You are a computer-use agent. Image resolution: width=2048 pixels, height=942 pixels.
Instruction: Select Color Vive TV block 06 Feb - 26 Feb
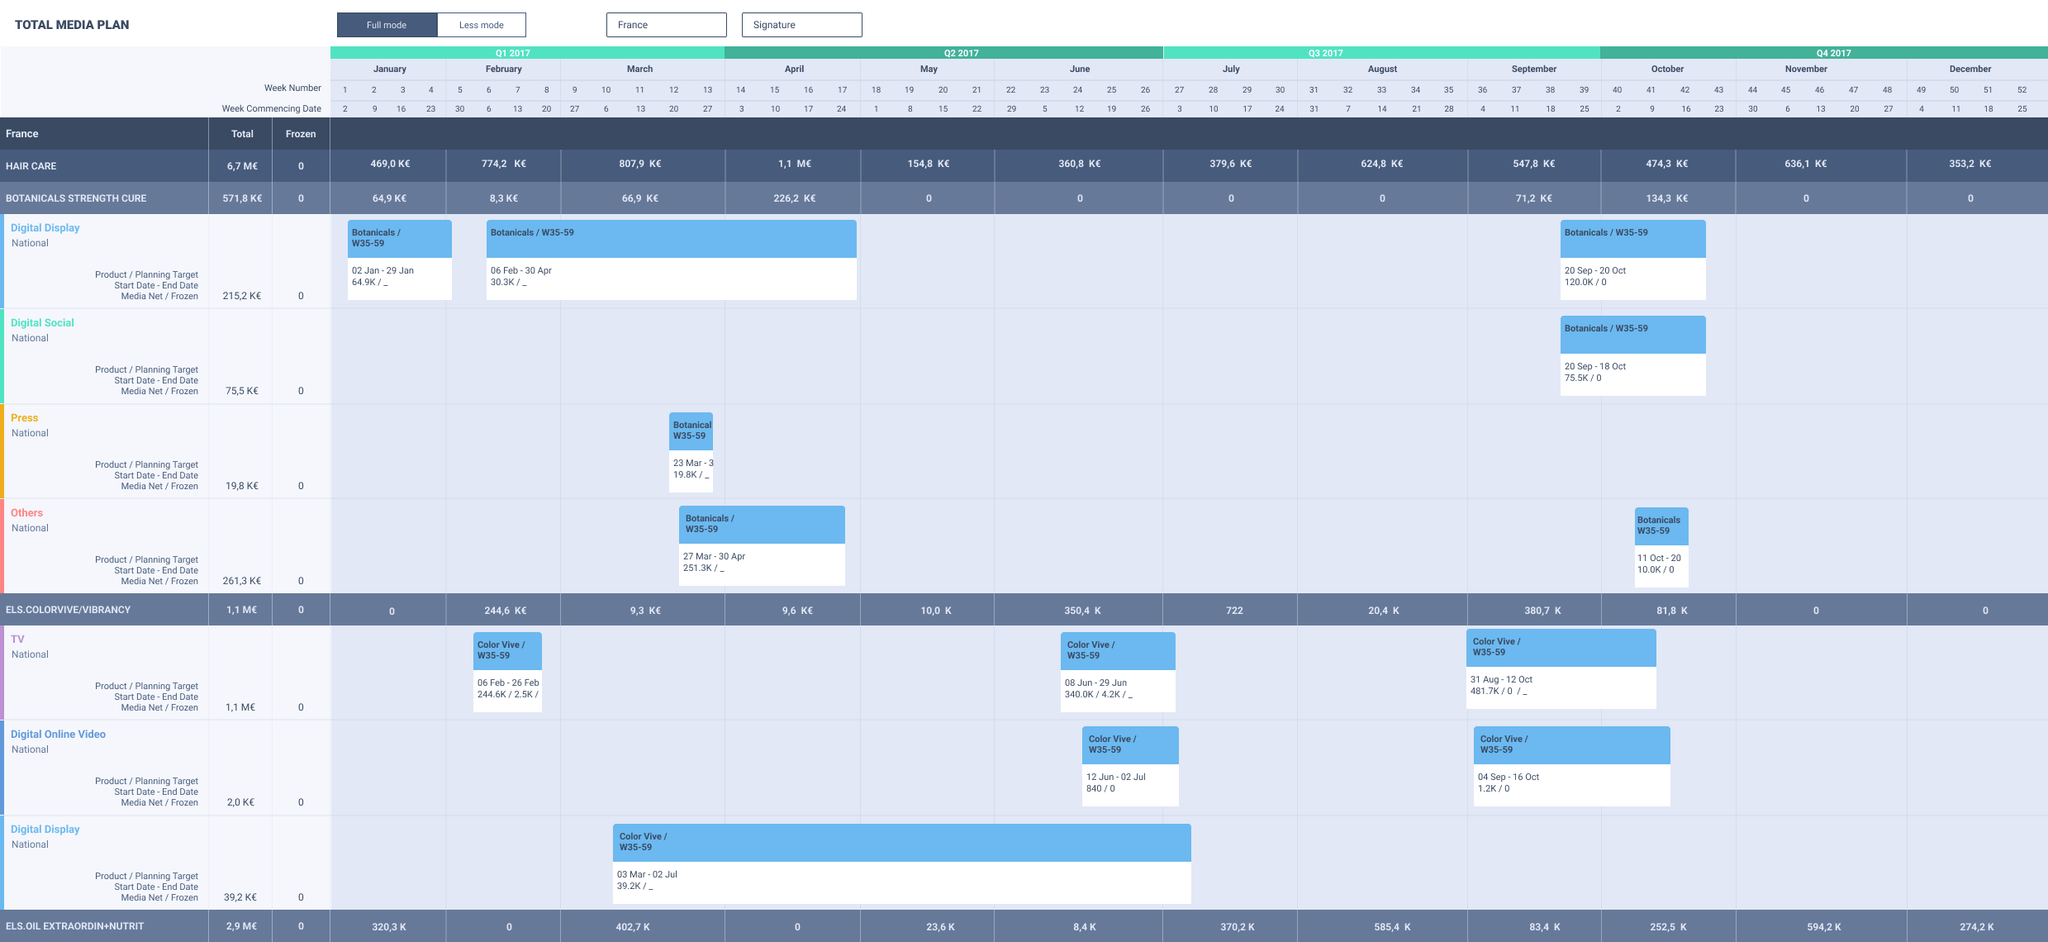point(508,672)
